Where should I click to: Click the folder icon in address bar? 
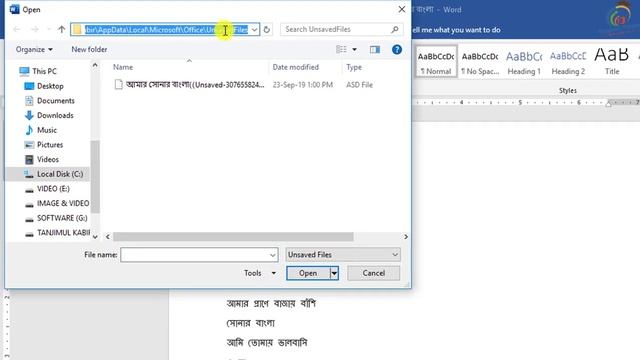[77, 29]
